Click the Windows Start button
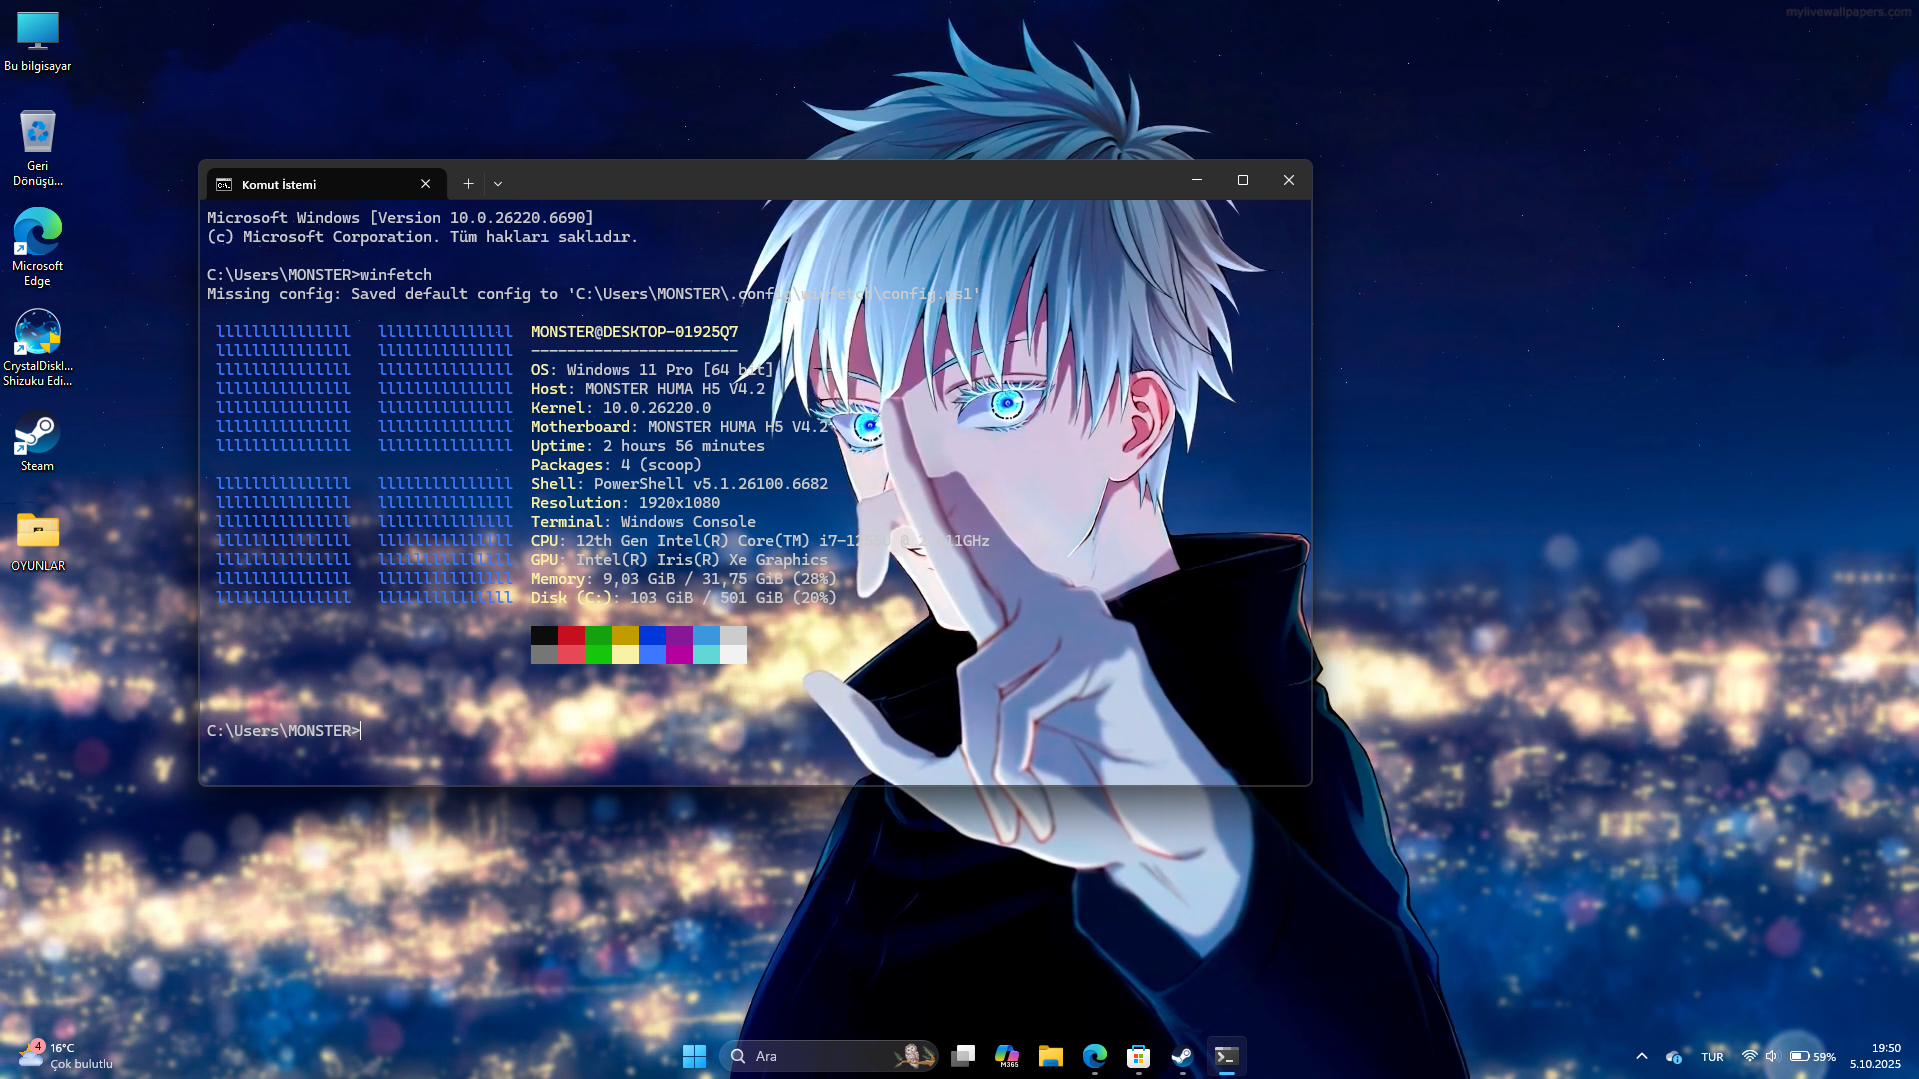 (694, 1056)
